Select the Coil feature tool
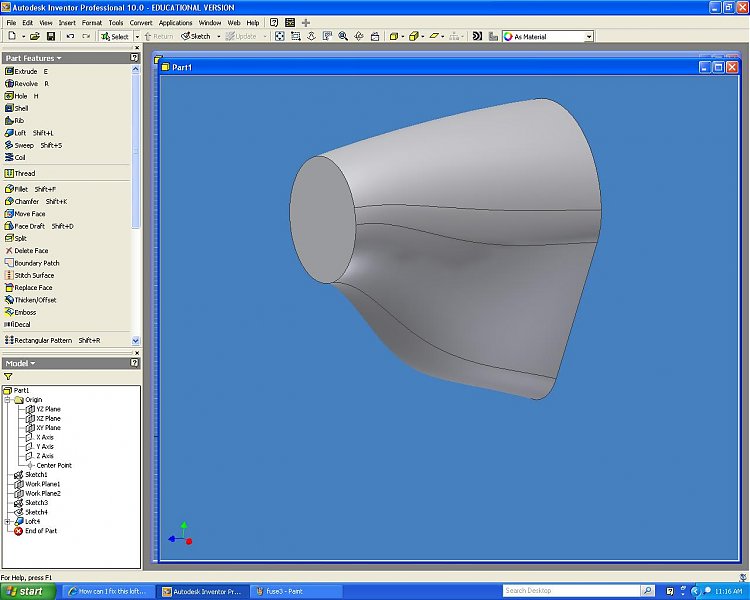Viewport: 750px width, 600px height. pyautogui.click(x=19, y=157)
